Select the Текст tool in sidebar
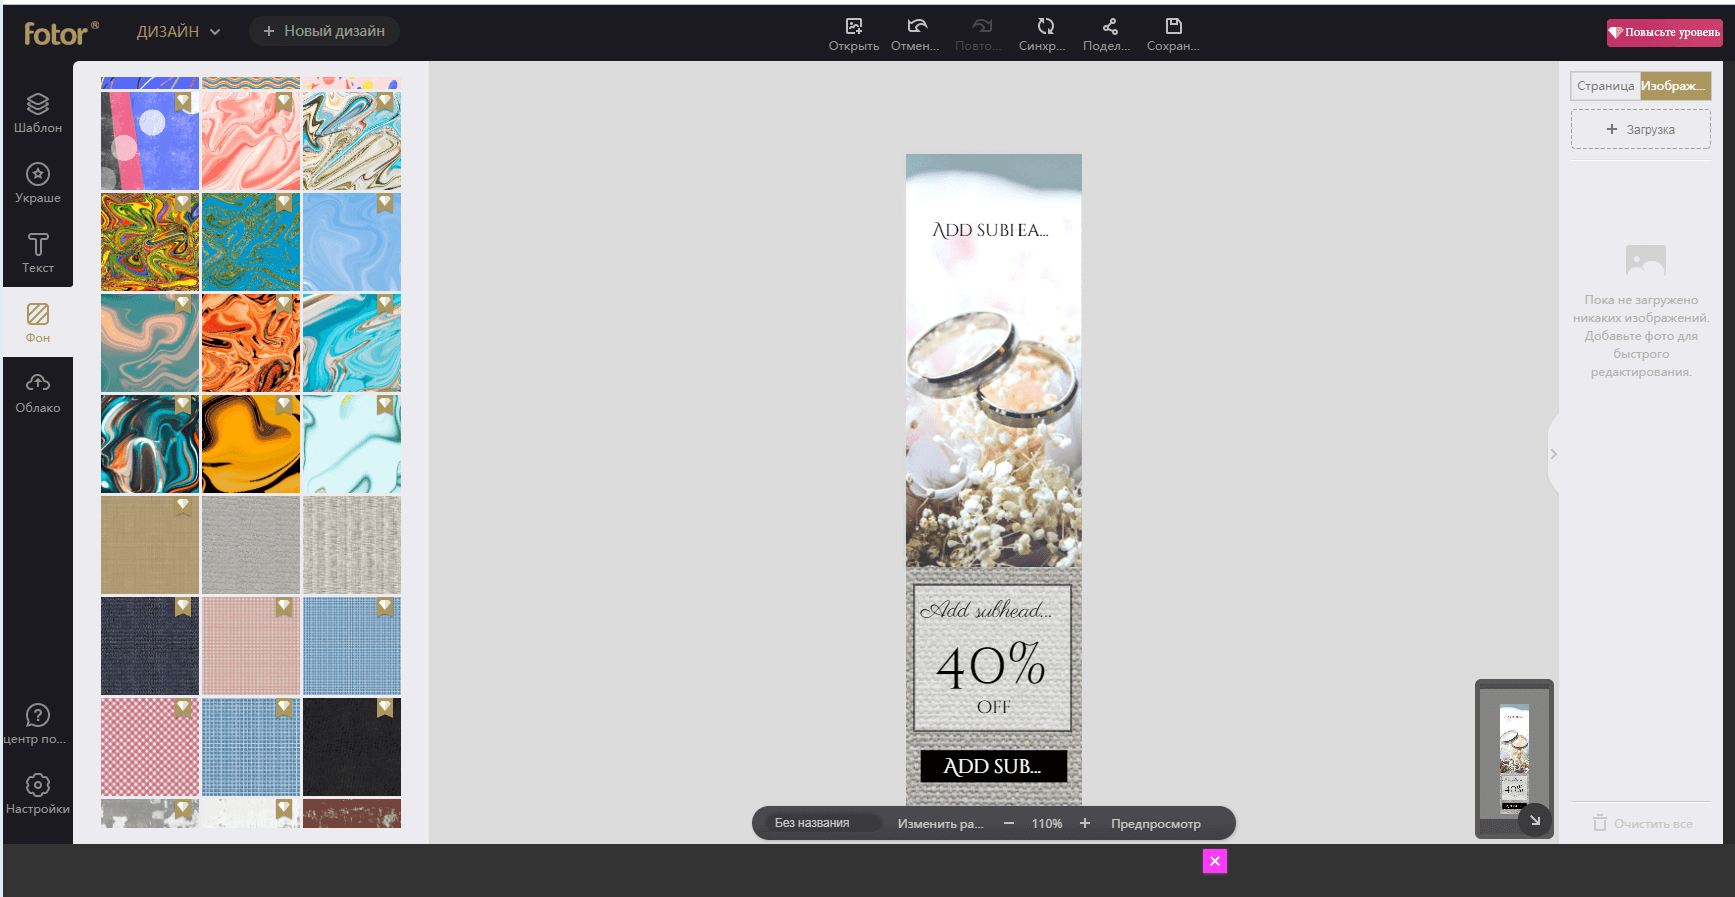This screenshot has height=897, width=1735. point(38,253)
